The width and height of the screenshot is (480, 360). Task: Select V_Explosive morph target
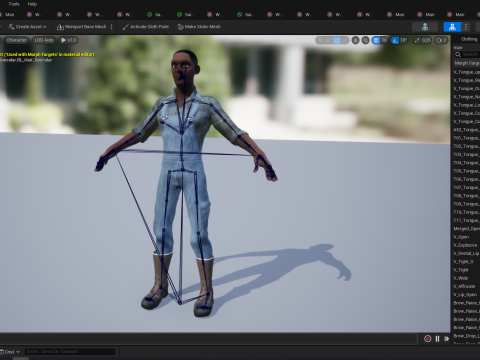[466, 245]
